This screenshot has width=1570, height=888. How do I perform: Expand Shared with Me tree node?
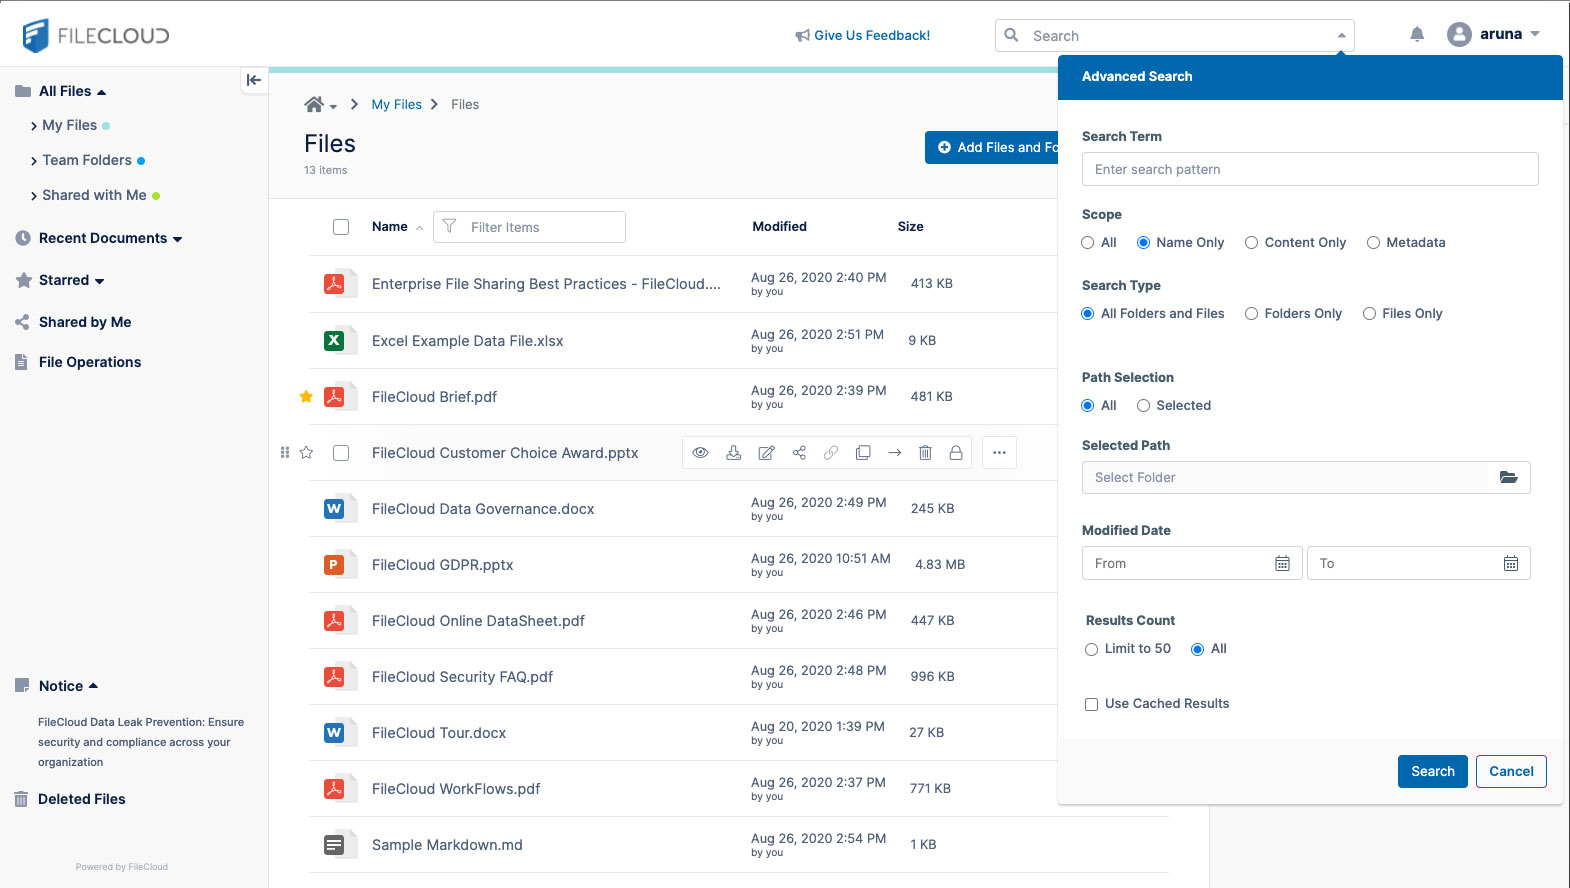(x=34, y=196)
